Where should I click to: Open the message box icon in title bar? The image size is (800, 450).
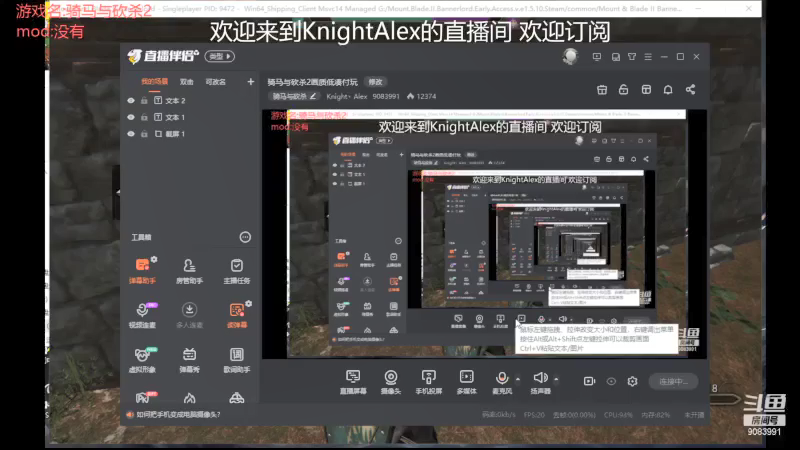coord(596,57)
